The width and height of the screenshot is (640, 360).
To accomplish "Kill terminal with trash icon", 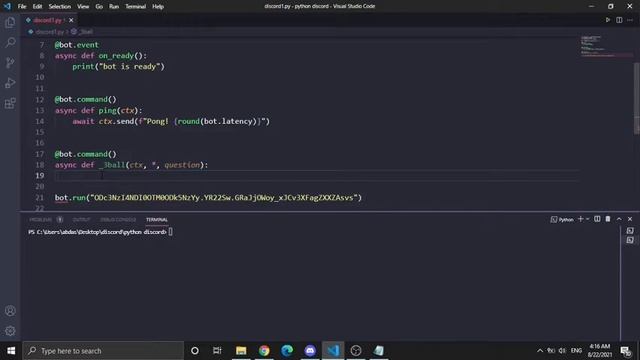I will tap(608, 219).
